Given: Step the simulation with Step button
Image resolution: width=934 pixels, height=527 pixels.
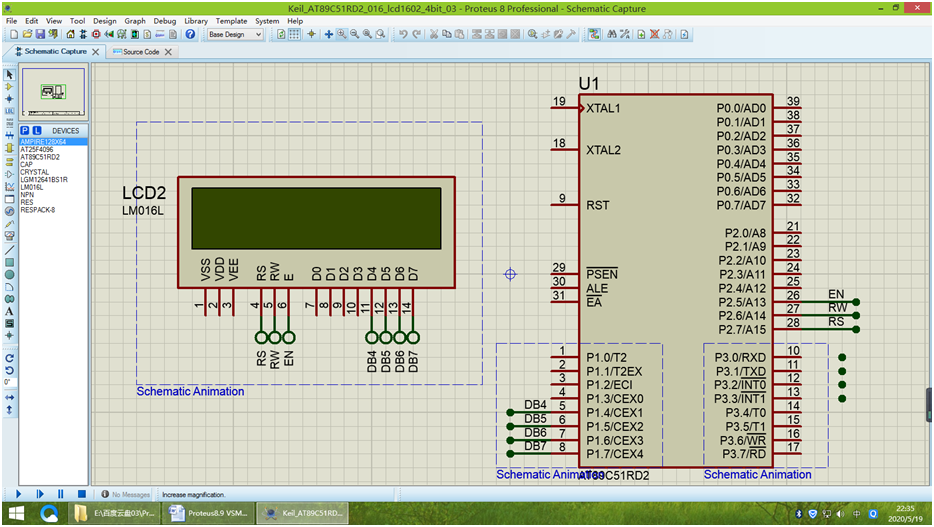Looking at the screenshot, I should click(40, 494).
